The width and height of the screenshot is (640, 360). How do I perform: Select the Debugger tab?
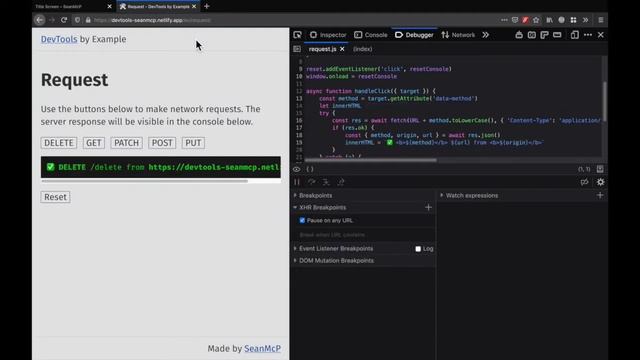[x=414, y=35]
